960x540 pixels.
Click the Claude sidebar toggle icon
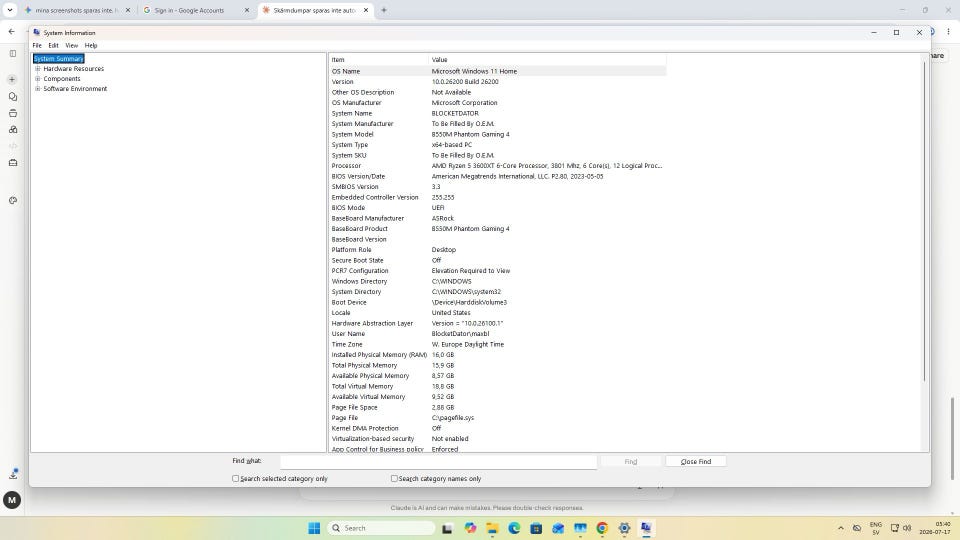pyautogui.click(x=13, y=54)
